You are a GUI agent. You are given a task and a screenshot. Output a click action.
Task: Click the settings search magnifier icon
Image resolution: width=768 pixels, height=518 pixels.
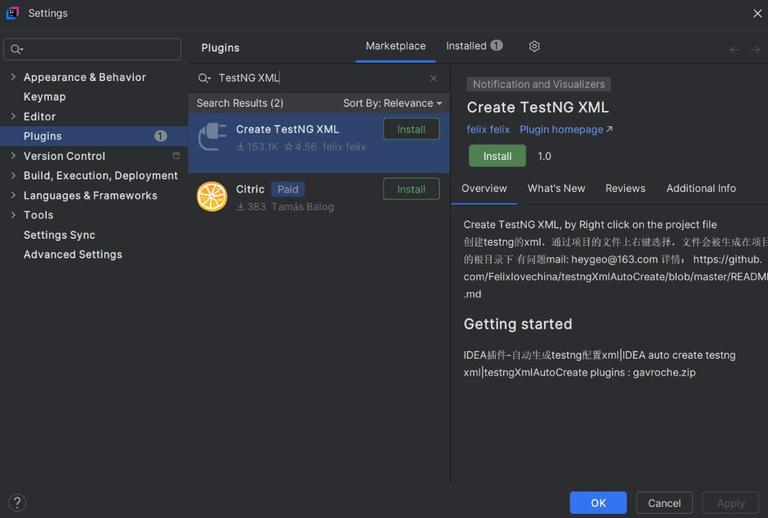pos(16,49)
